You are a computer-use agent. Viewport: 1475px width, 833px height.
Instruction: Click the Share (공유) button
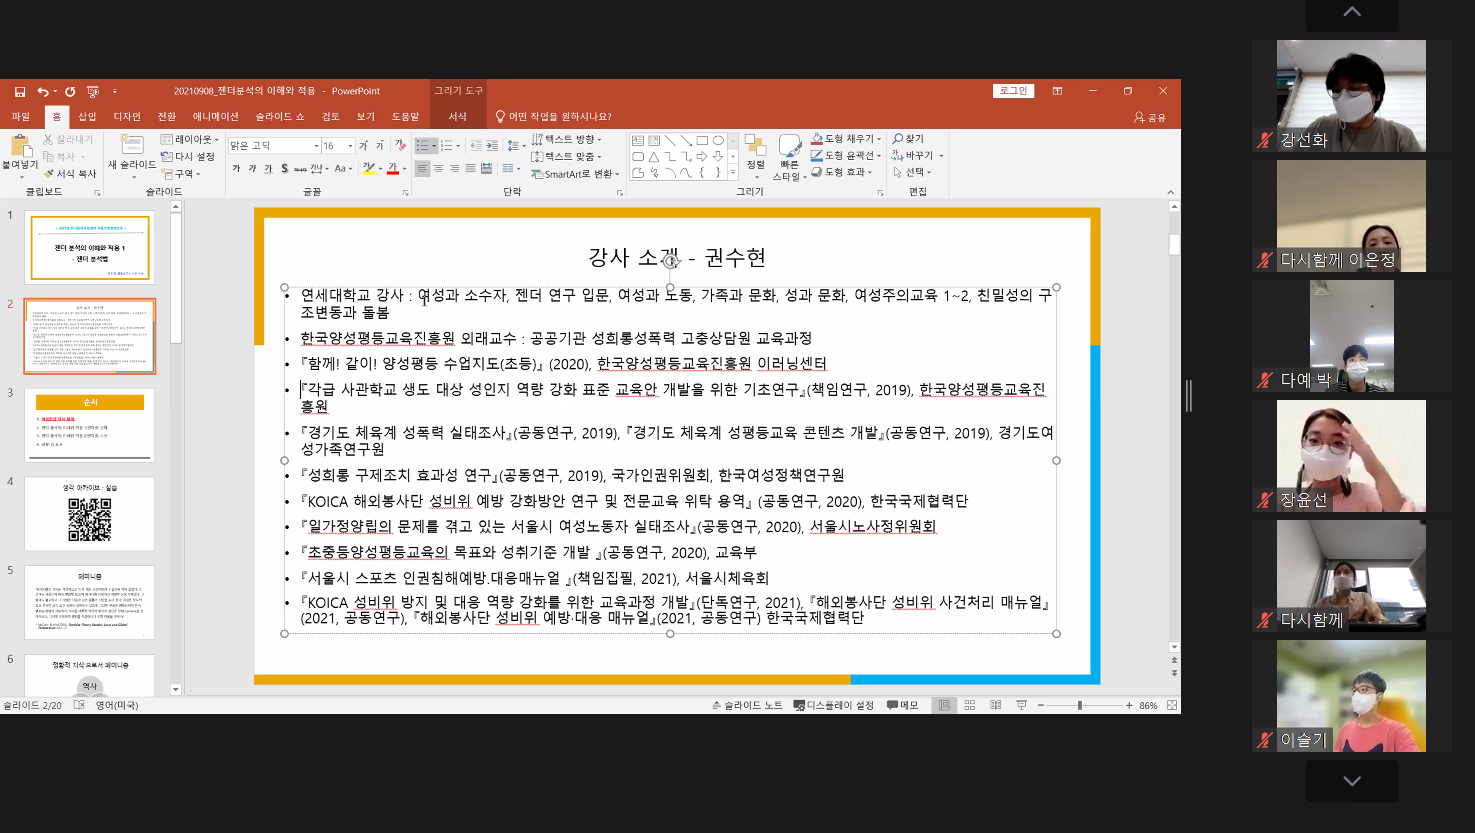coord(1150,117)
